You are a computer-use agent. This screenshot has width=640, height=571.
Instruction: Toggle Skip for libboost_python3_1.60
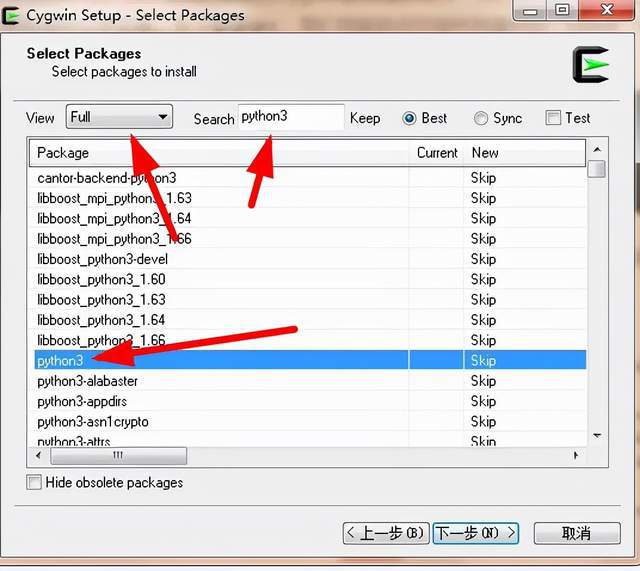click(483, 280)
